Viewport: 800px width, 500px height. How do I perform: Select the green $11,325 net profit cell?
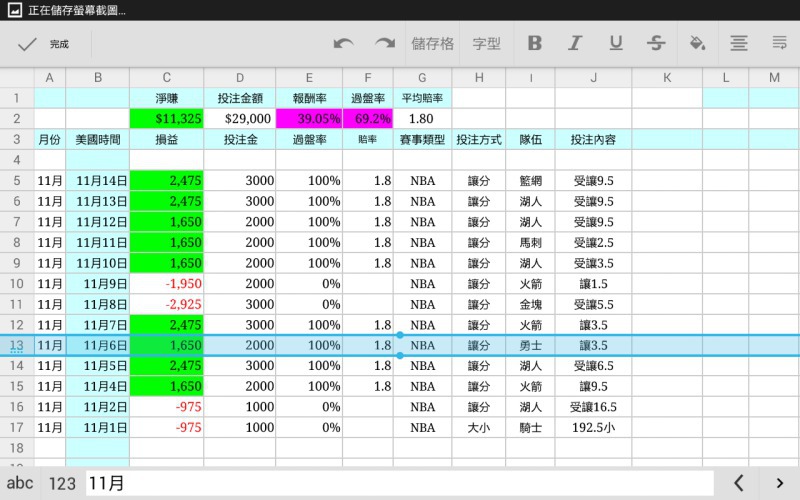click(x=166, y=119)
